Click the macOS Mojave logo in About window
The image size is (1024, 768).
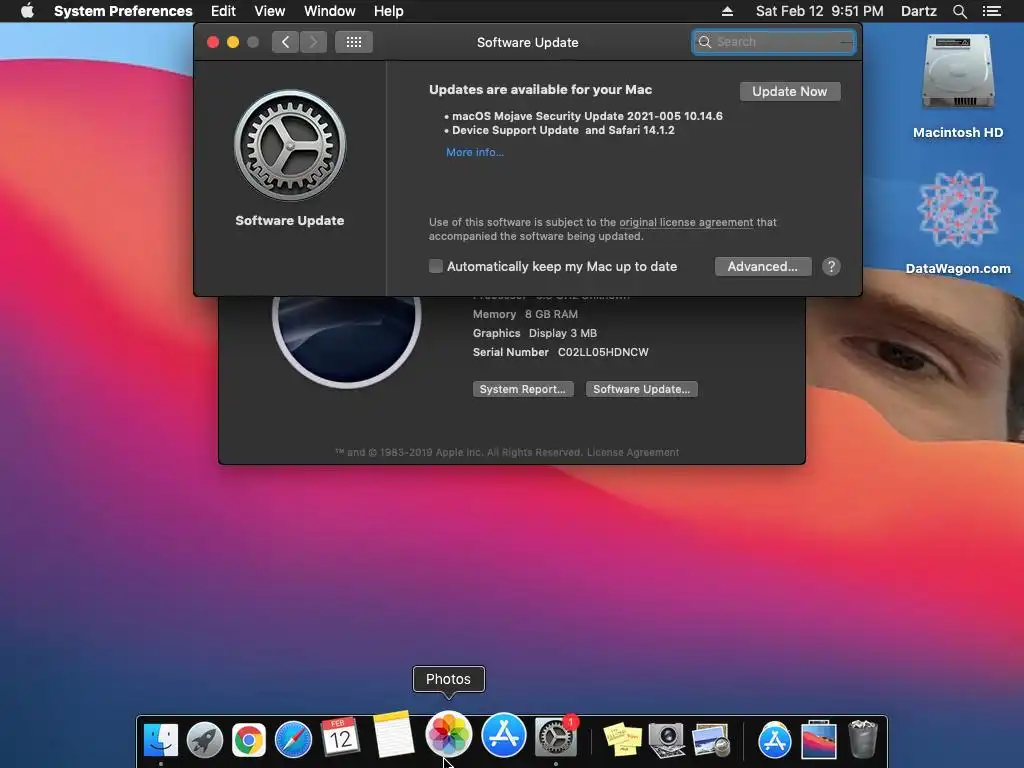(346, 340)
